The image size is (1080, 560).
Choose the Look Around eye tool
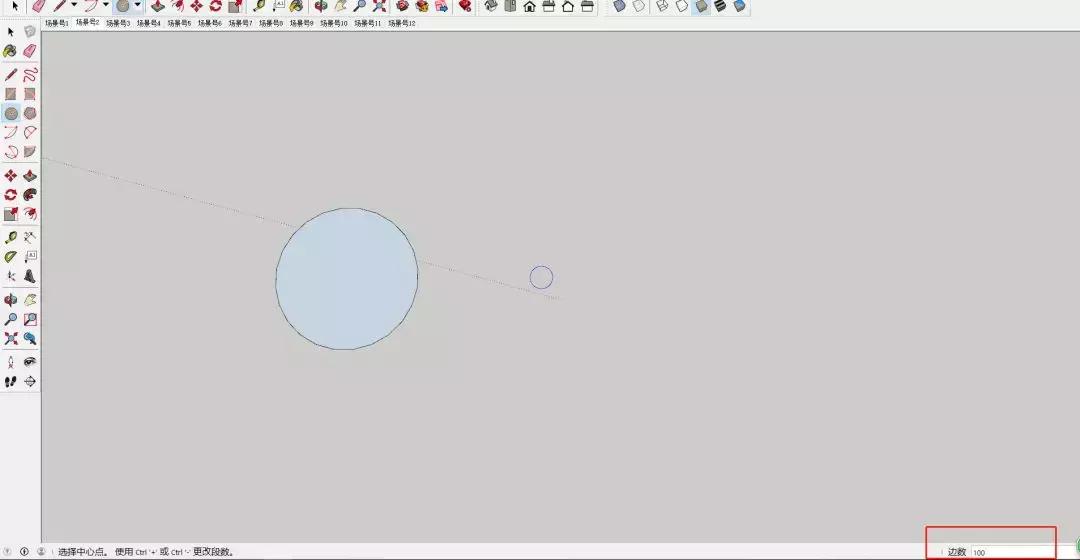pyautogui.click(x=30, y=362)
